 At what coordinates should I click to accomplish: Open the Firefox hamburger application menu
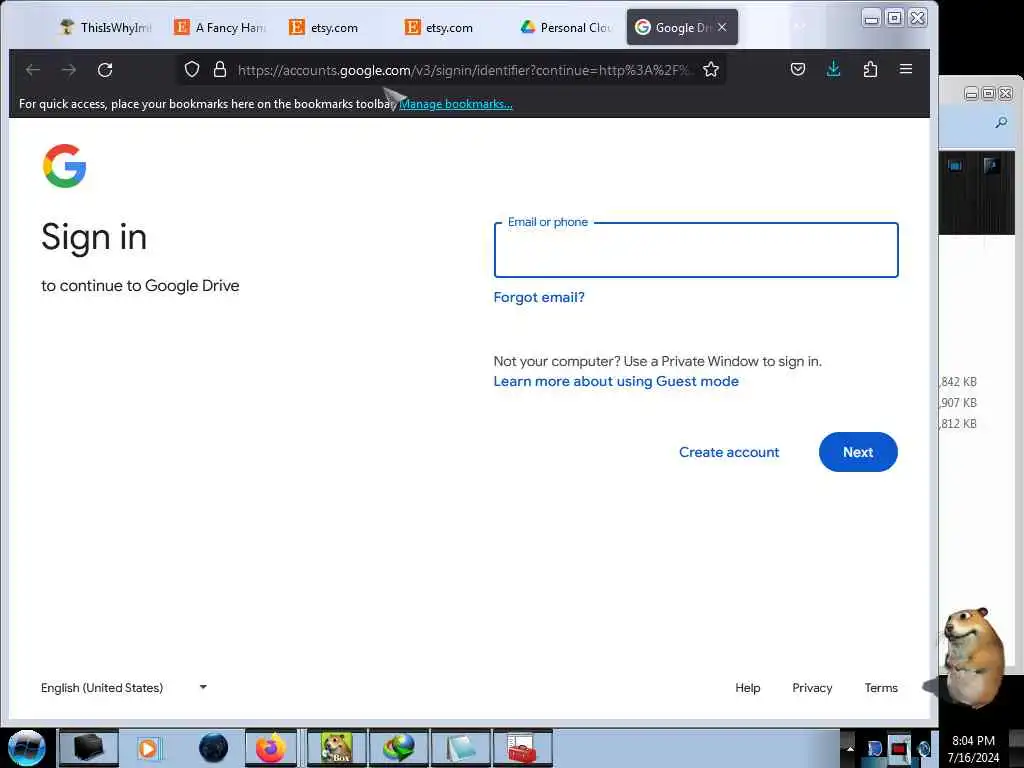(906, 69)
